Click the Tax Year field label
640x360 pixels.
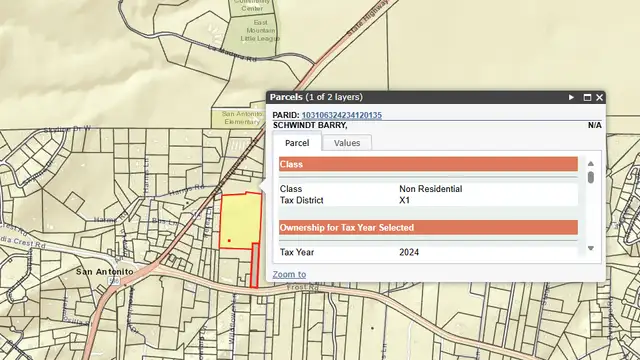point(297,252)
